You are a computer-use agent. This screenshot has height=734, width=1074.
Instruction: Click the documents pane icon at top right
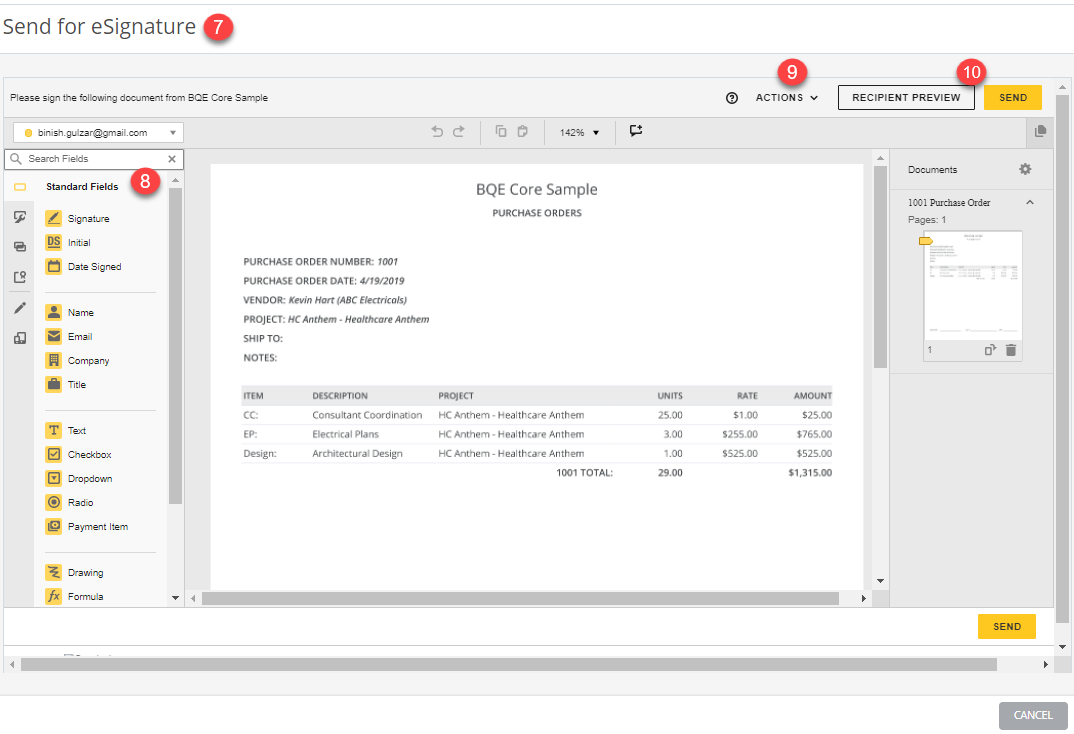(1040, 131)
